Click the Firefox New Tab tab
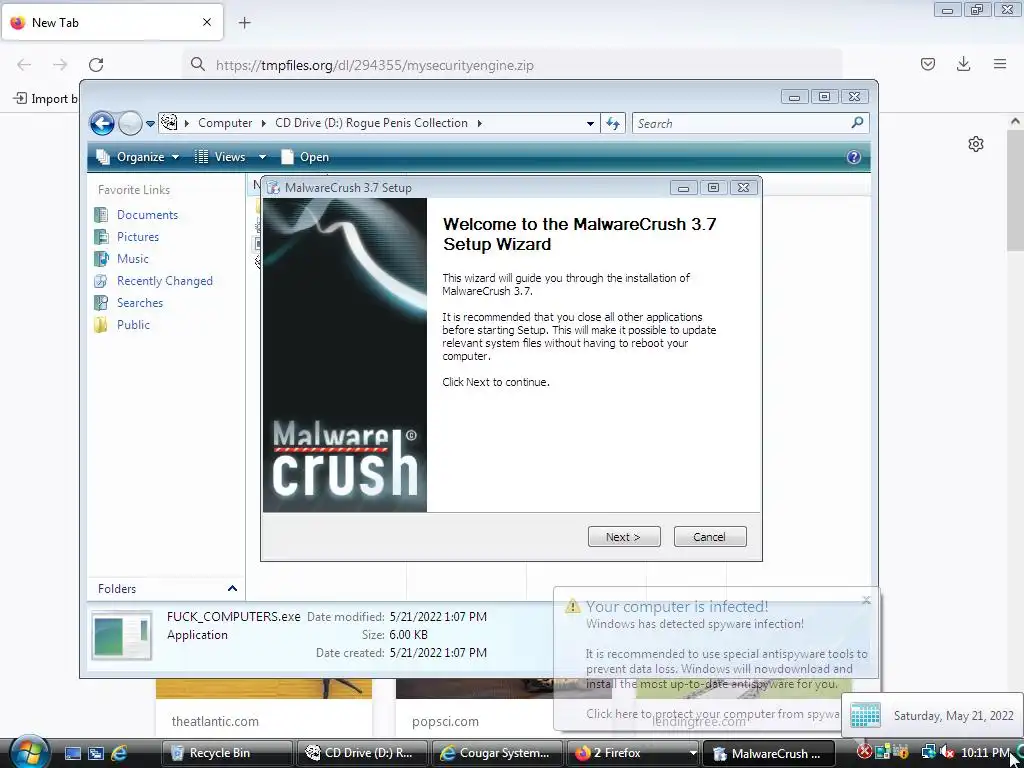The image size is (1024, 768). tap(112, 22)
